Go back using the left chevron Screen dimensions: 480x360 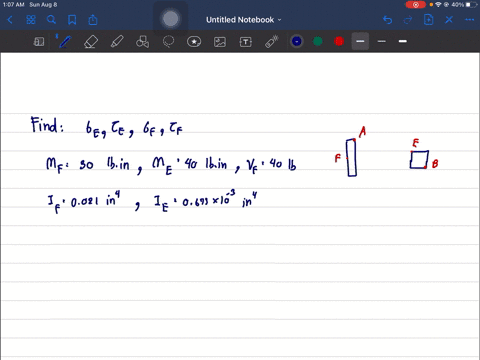pos(10,20)
